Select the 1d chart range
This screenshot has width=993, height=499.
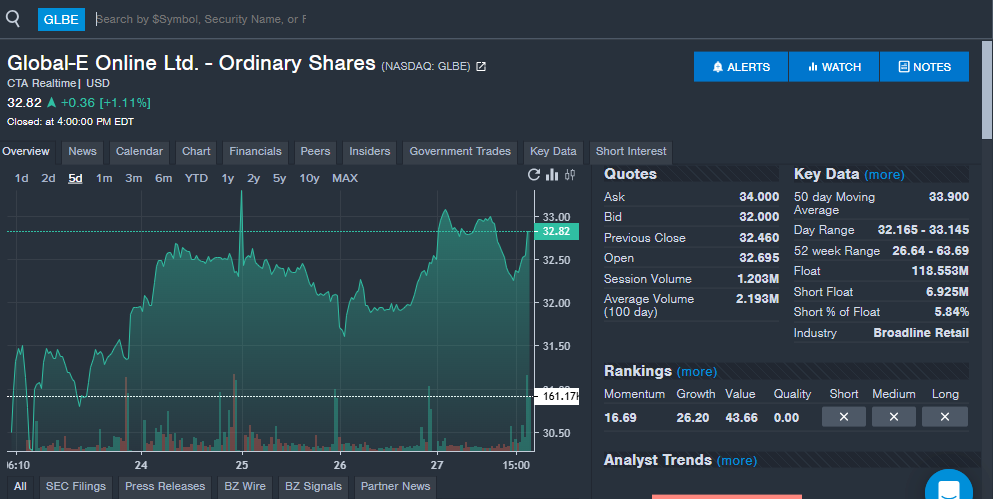(x=22, y=179)
